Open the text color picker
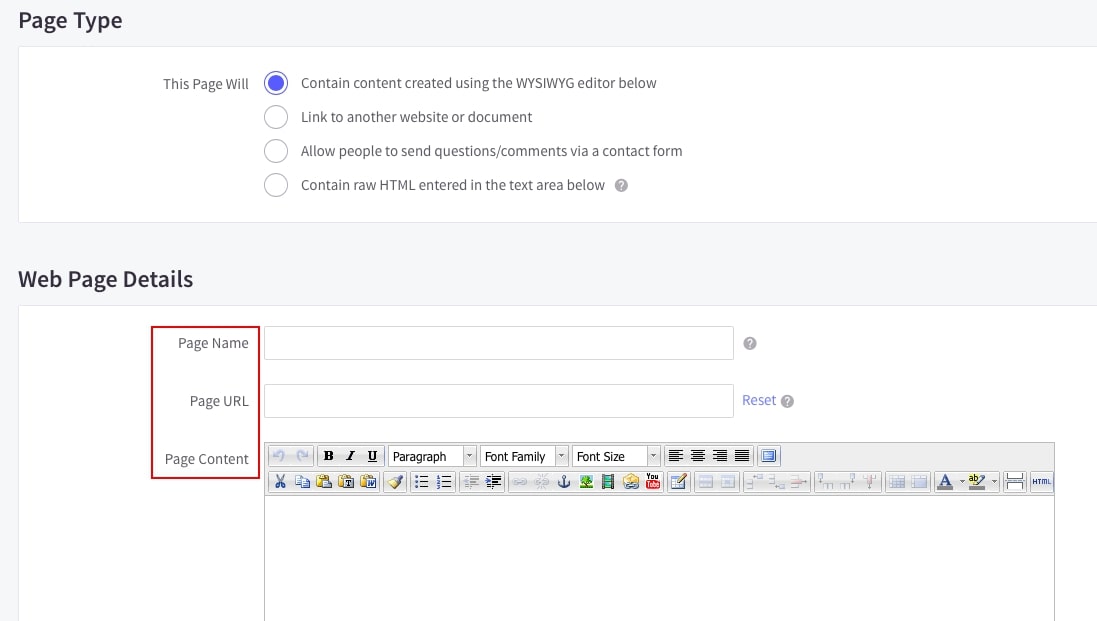 pyautogui.click(x=946, y=482)
